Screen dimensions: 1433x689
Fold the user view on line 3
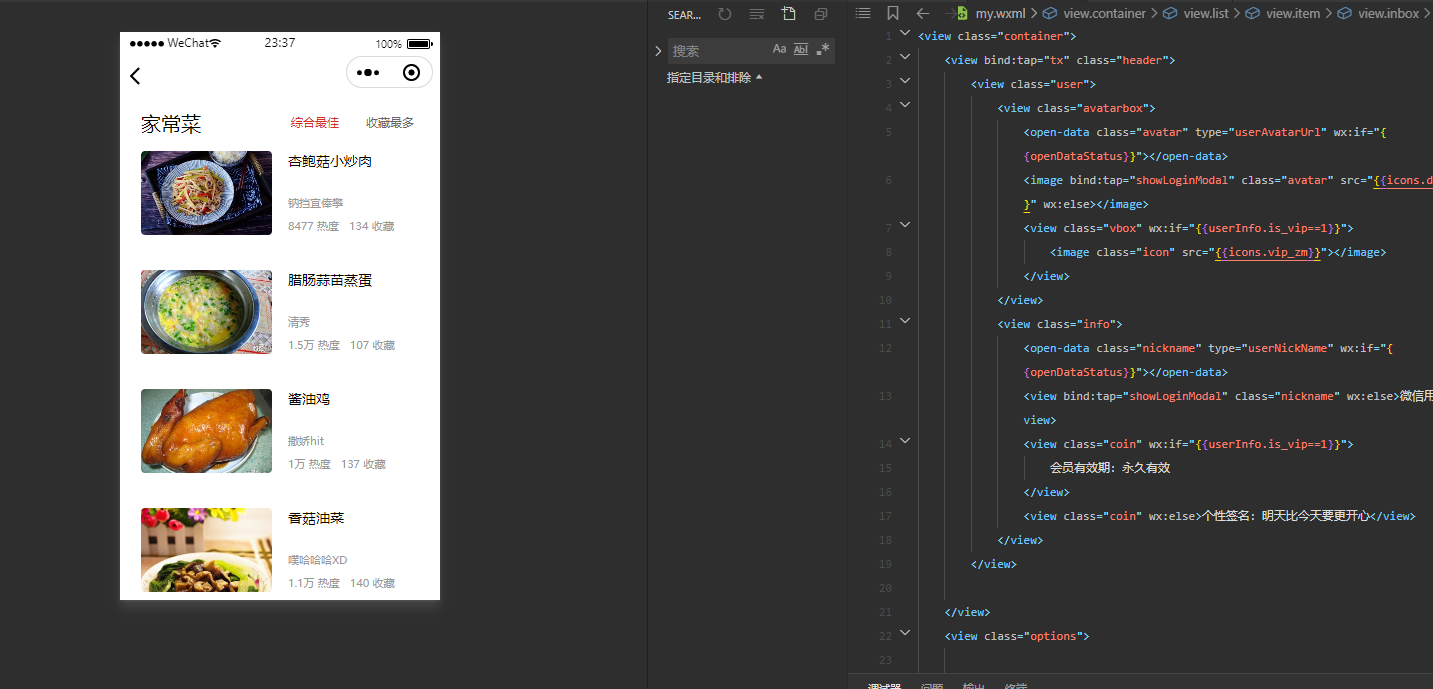coord(905,80)
